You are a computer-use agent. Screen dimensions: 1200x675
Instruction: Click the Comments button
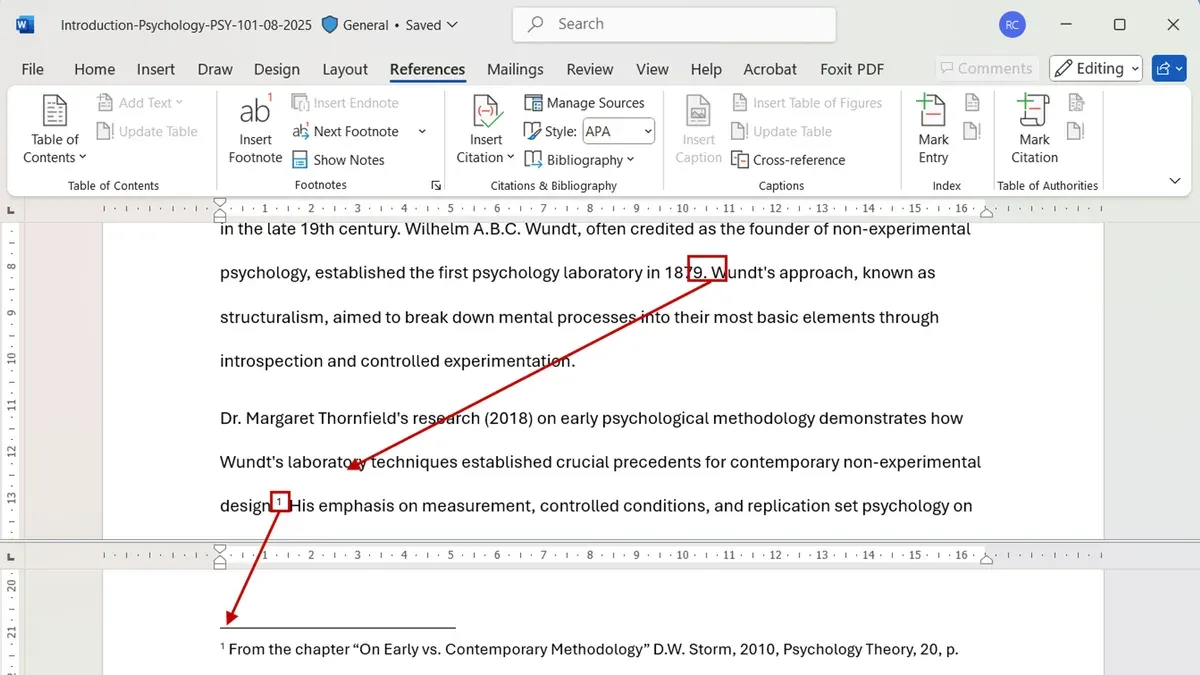[986, 68]
